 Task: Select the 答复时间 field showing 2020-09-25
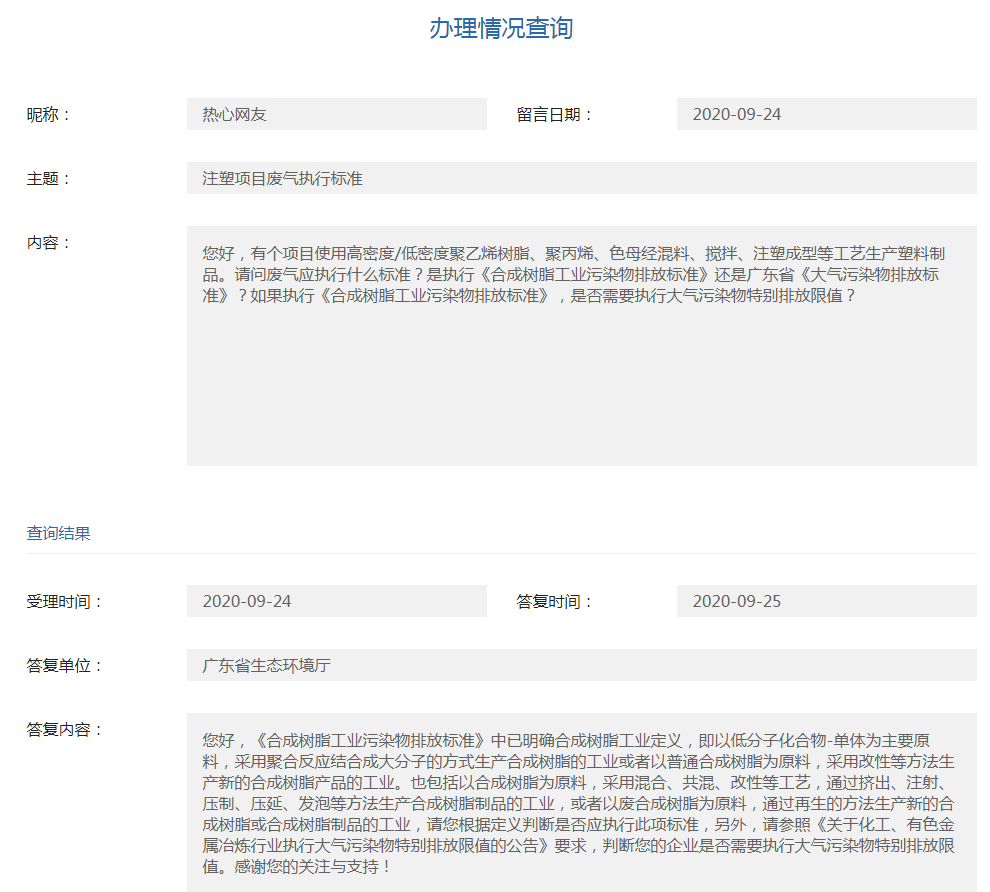click(x=826, y=601)
